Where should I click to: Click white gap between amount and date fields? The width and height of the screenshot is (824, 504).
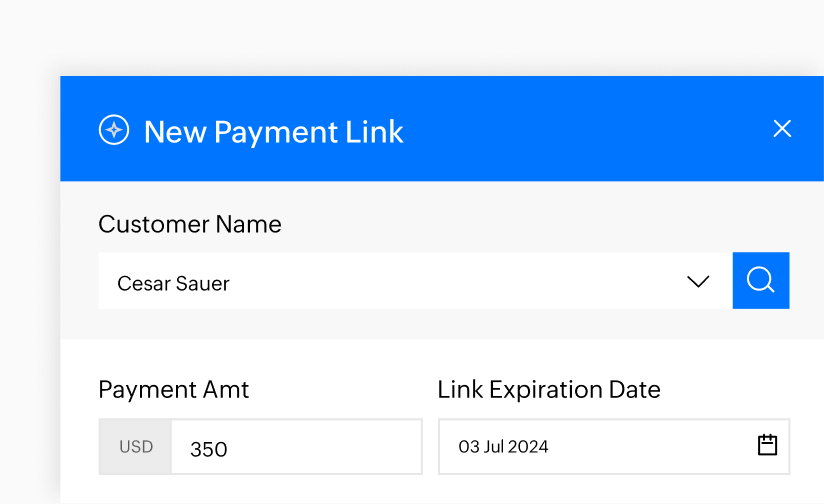point(430,447)
